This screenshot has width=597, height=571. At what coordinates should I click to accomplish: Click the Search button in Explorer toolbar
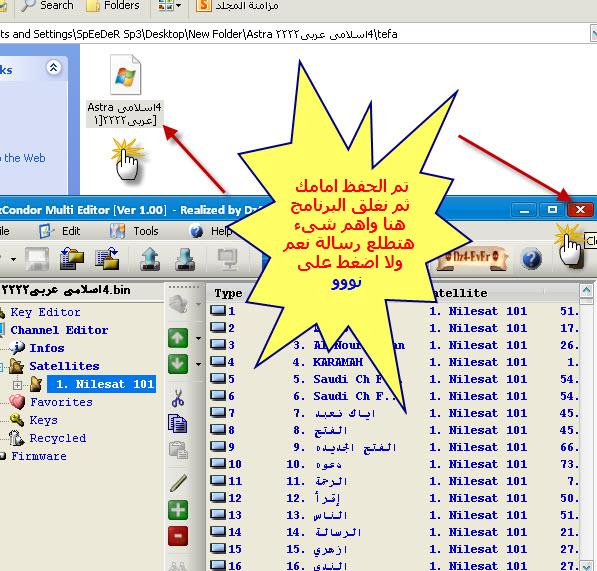(x=47, y=6)
